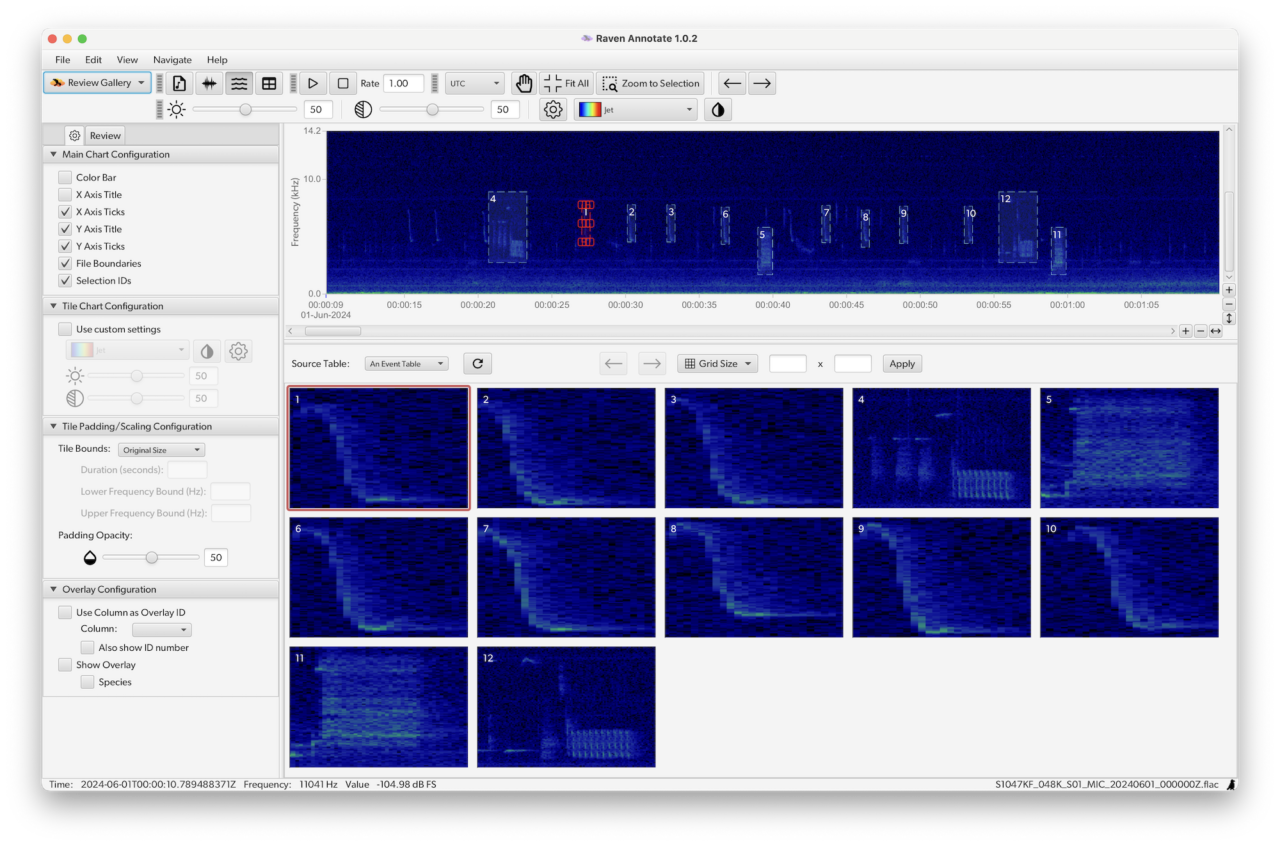1280x846 pixels.
Task: Open the selection table view
Action: tap(268, 84)
